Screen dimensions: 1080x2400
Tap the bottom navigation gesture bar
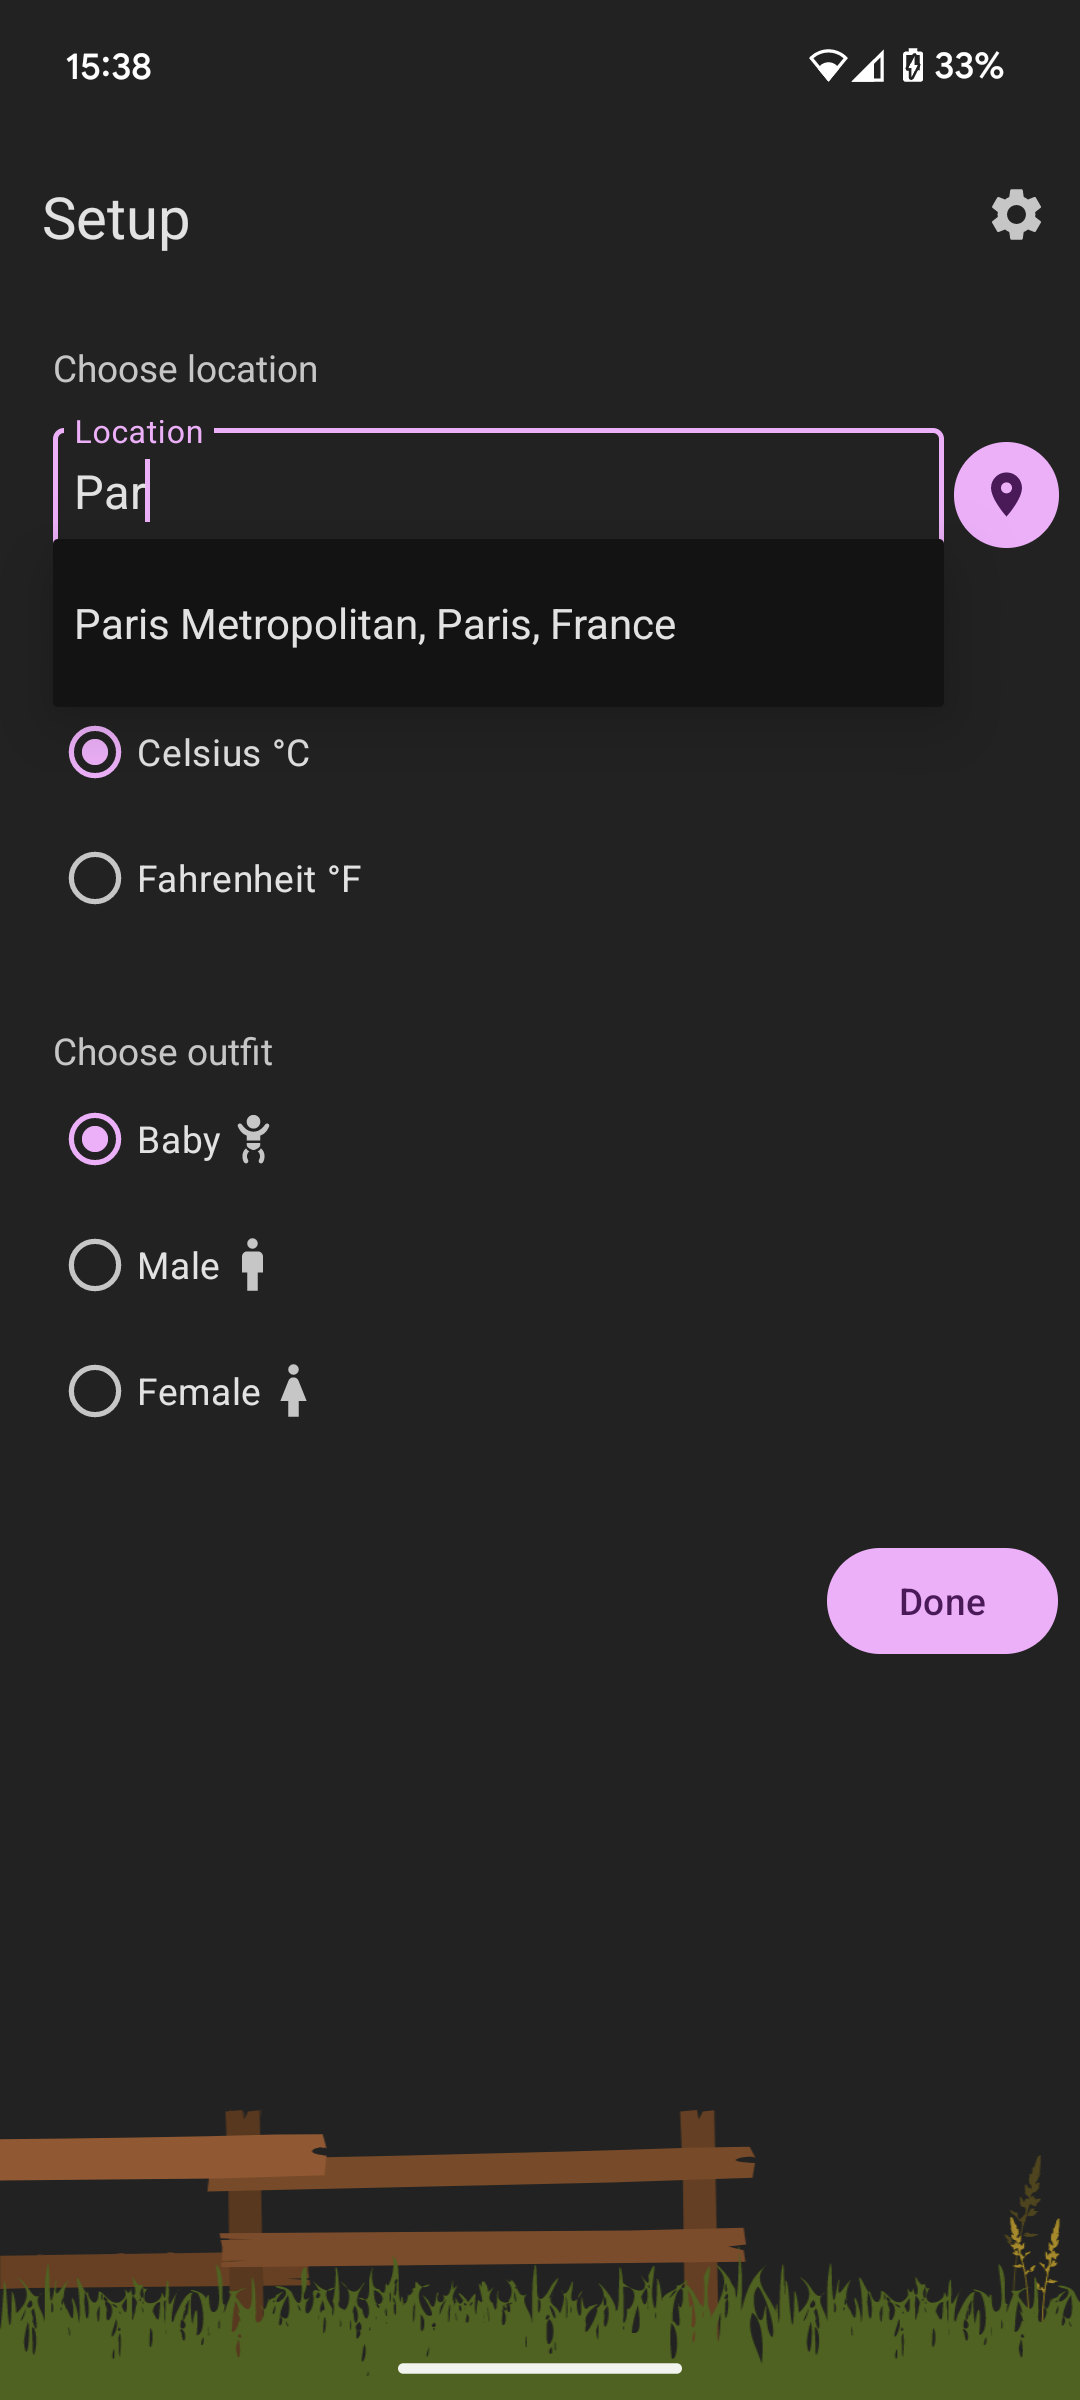pyautogui.click(x=540, y=2368)
